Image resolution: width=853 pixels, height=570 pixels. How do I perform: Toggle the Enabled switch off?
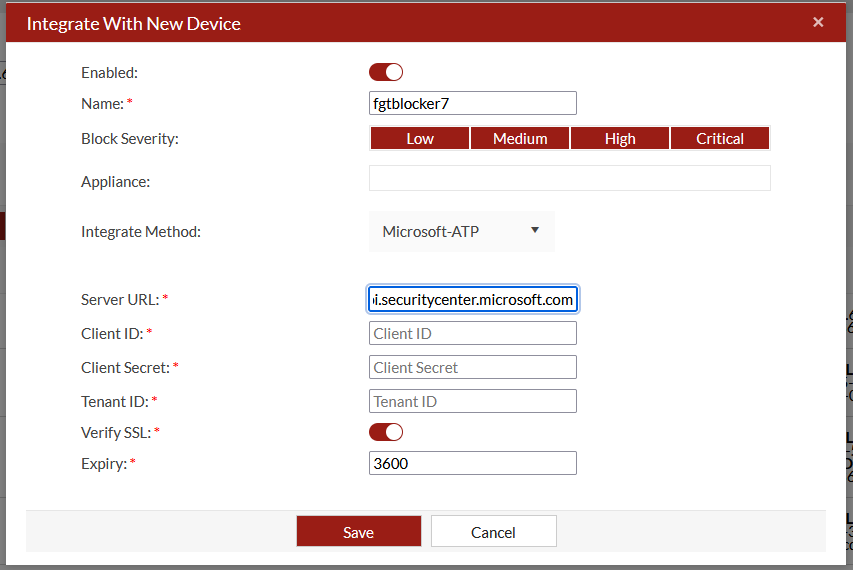pos(386,72)
